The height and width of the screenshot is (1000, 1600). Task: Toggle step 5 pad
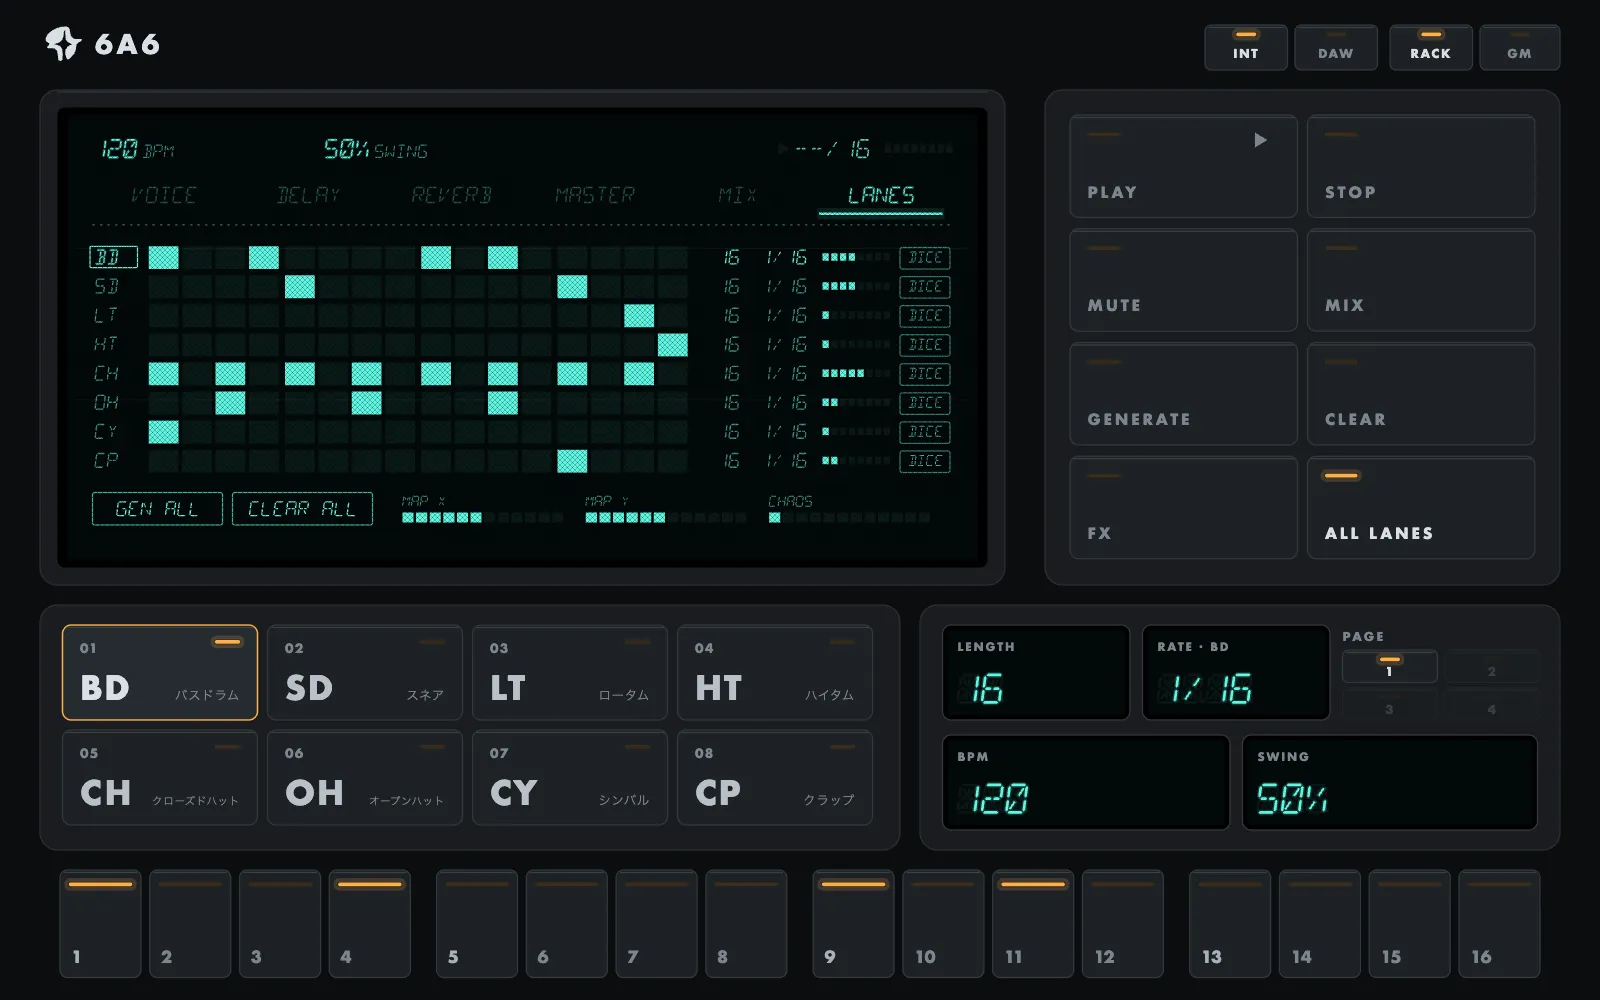point(477,924)
